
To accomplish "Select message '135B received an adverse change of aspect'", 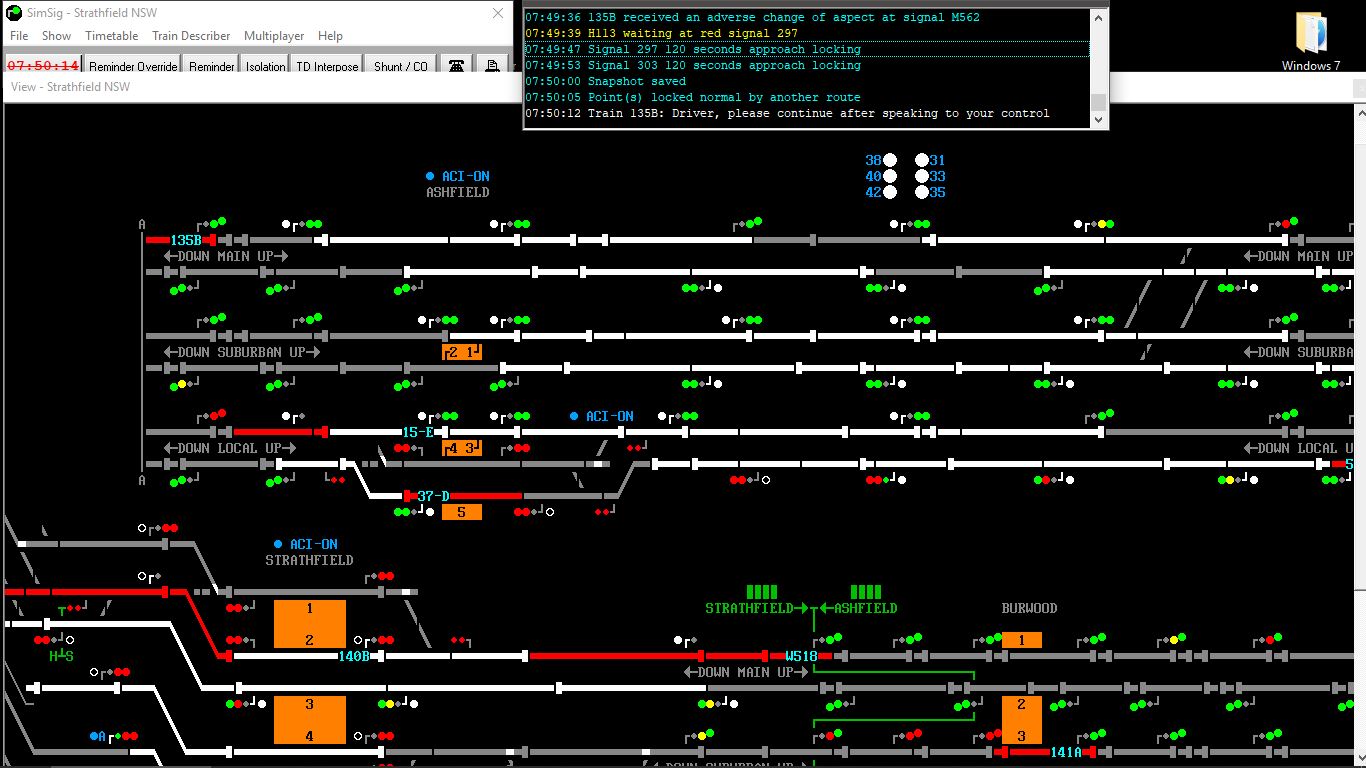I will (x=806, y=17).
